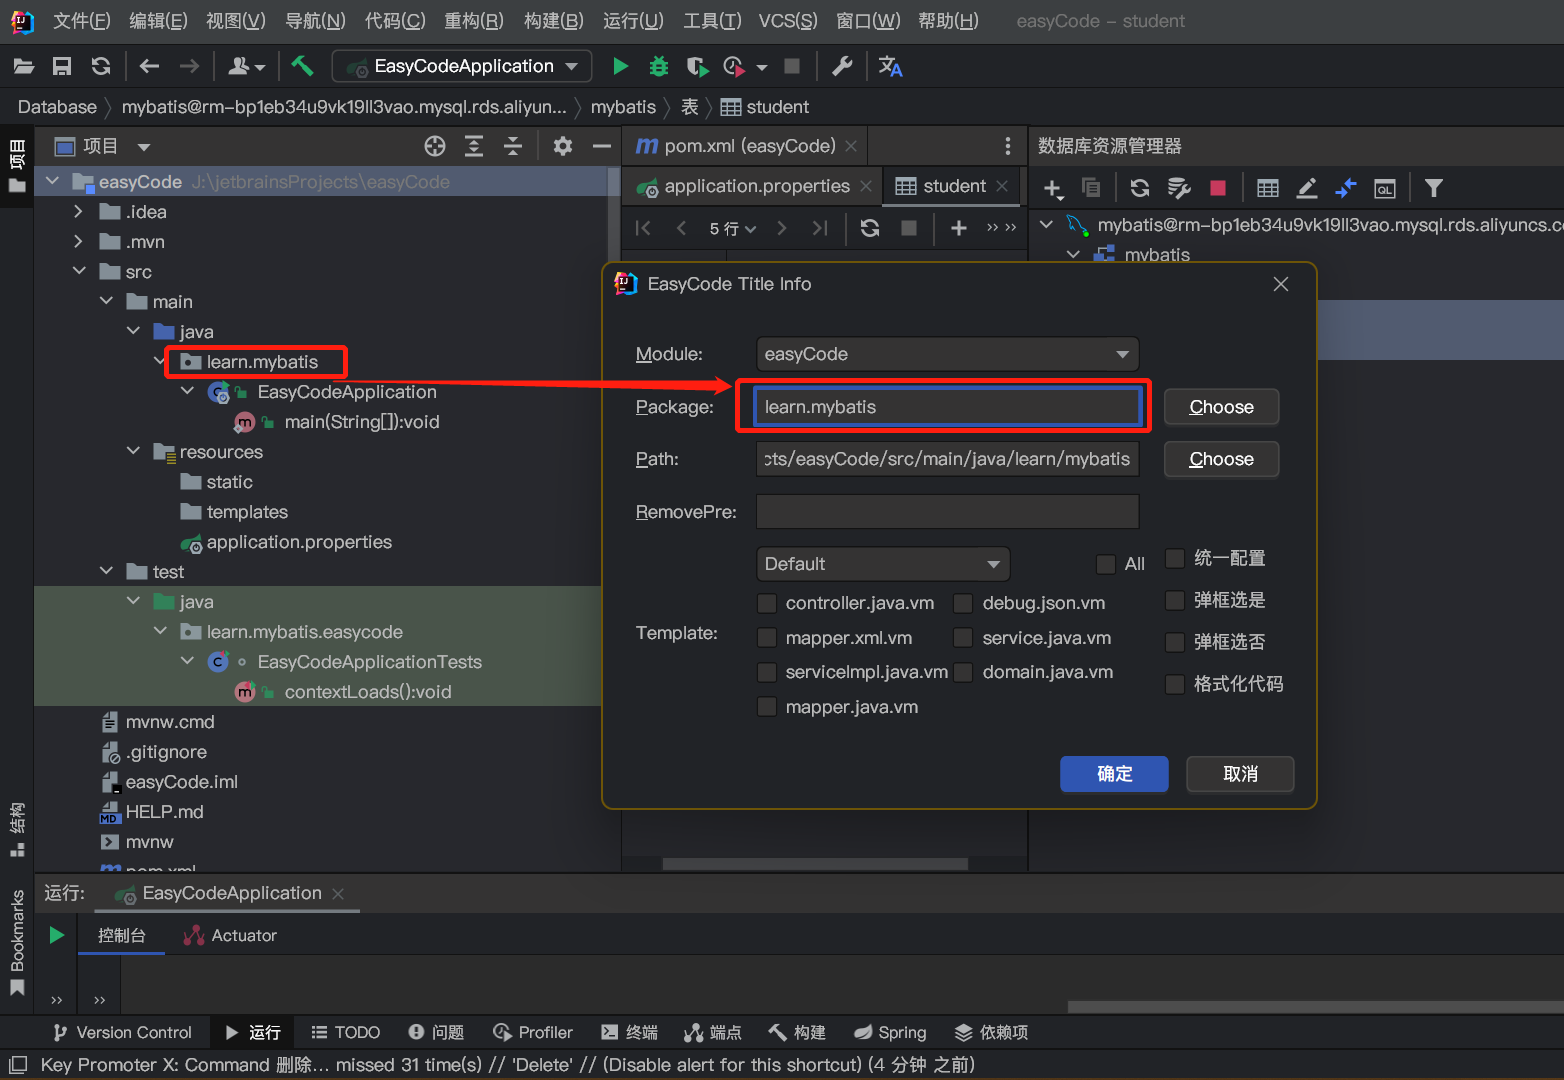The image size is (1564, 1080).
Task: Open a query console with the QL icon
Action: (1384, 187)
